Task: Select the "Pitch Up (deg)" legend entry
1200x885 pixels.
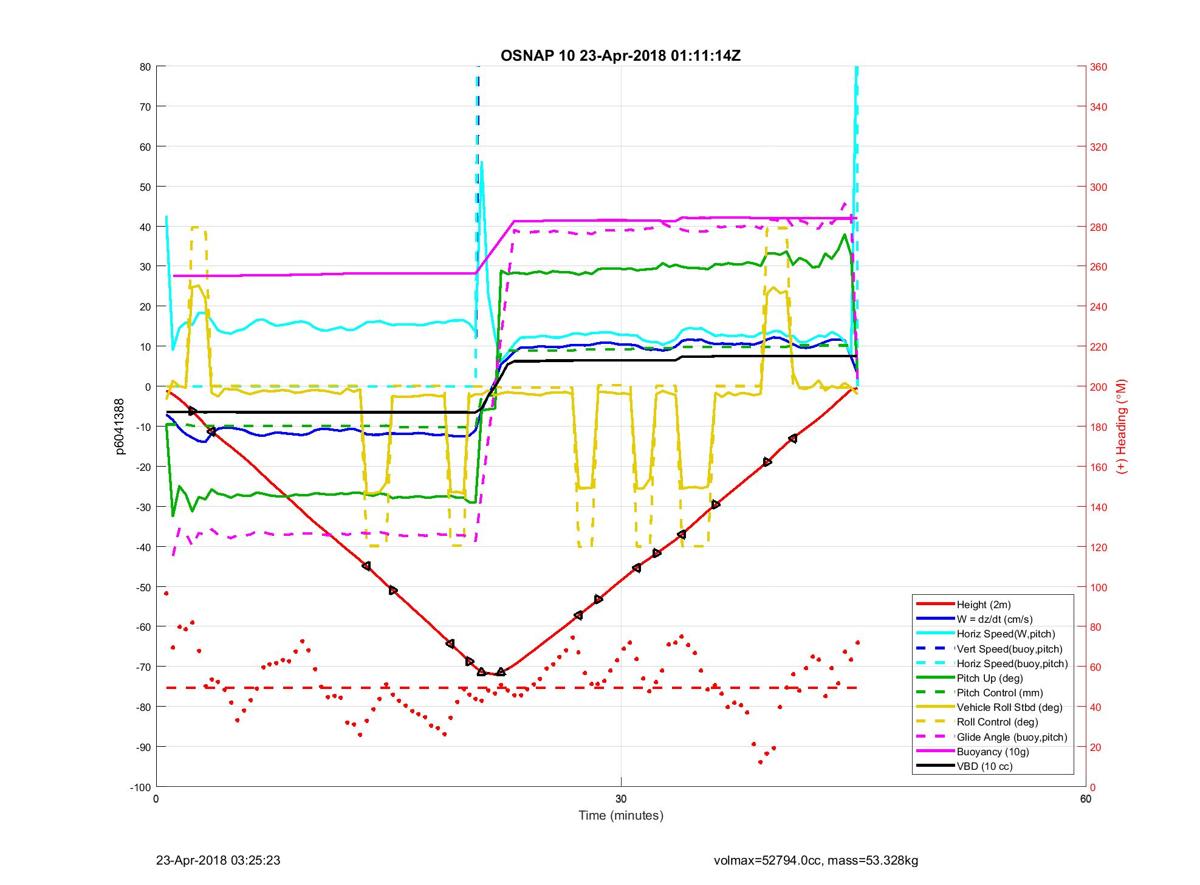Action: click(991, 678)
